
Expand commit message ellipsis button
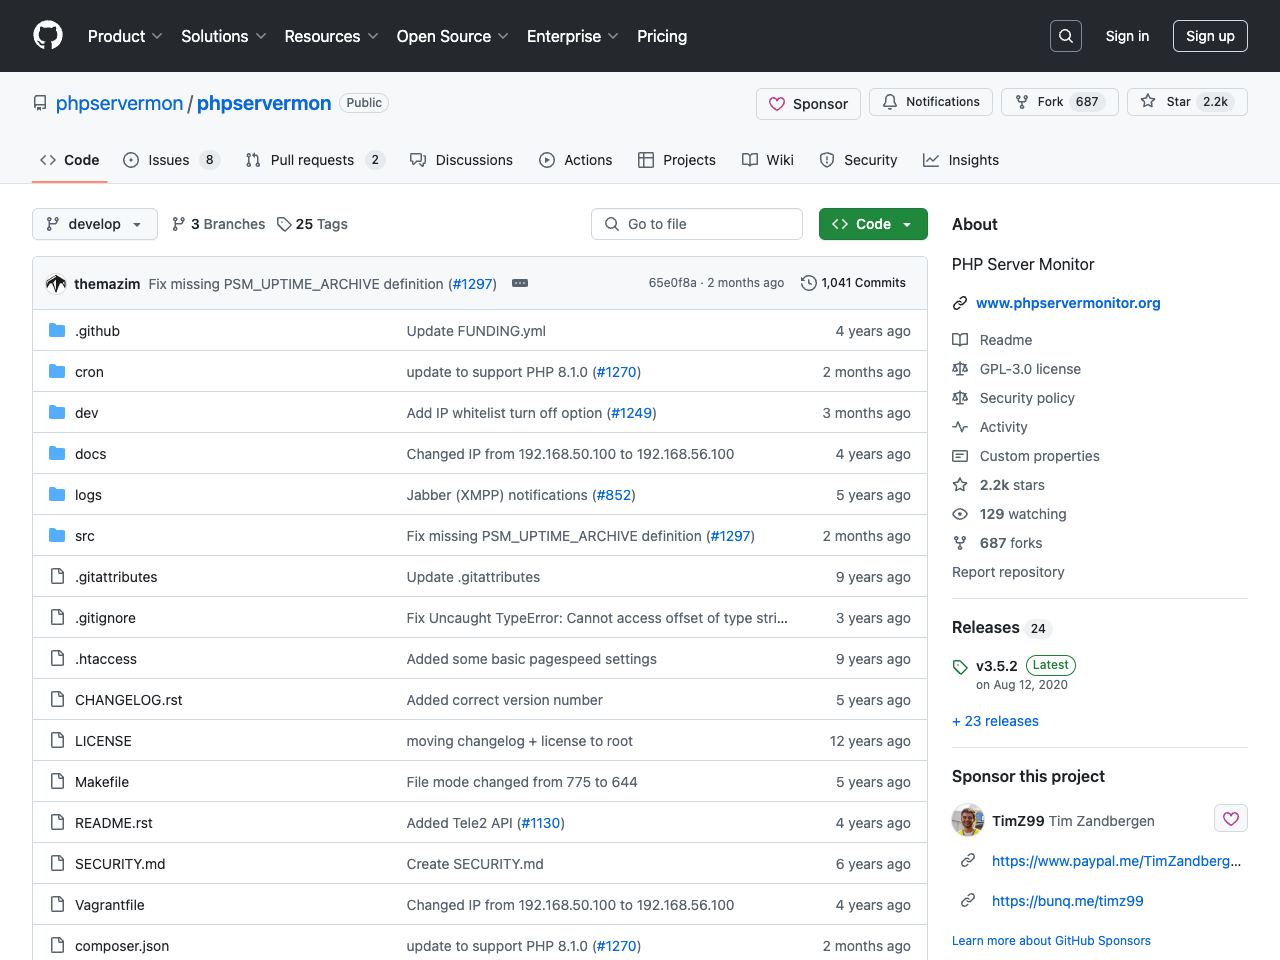520,284
